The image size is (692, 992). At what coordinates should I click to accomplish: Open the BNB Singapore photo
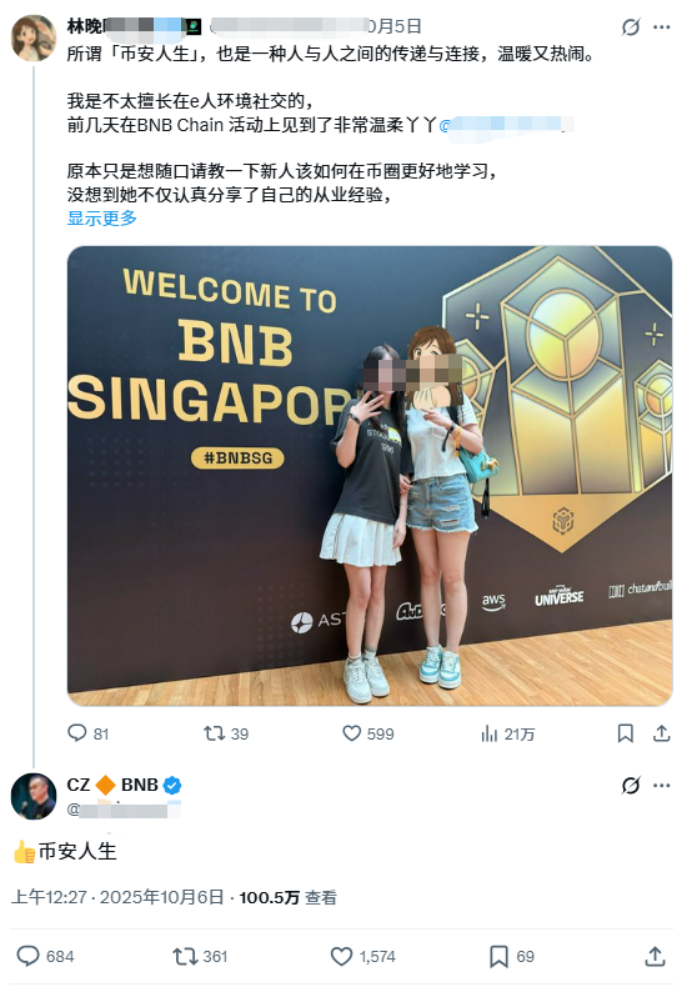(x=369, y=476)
